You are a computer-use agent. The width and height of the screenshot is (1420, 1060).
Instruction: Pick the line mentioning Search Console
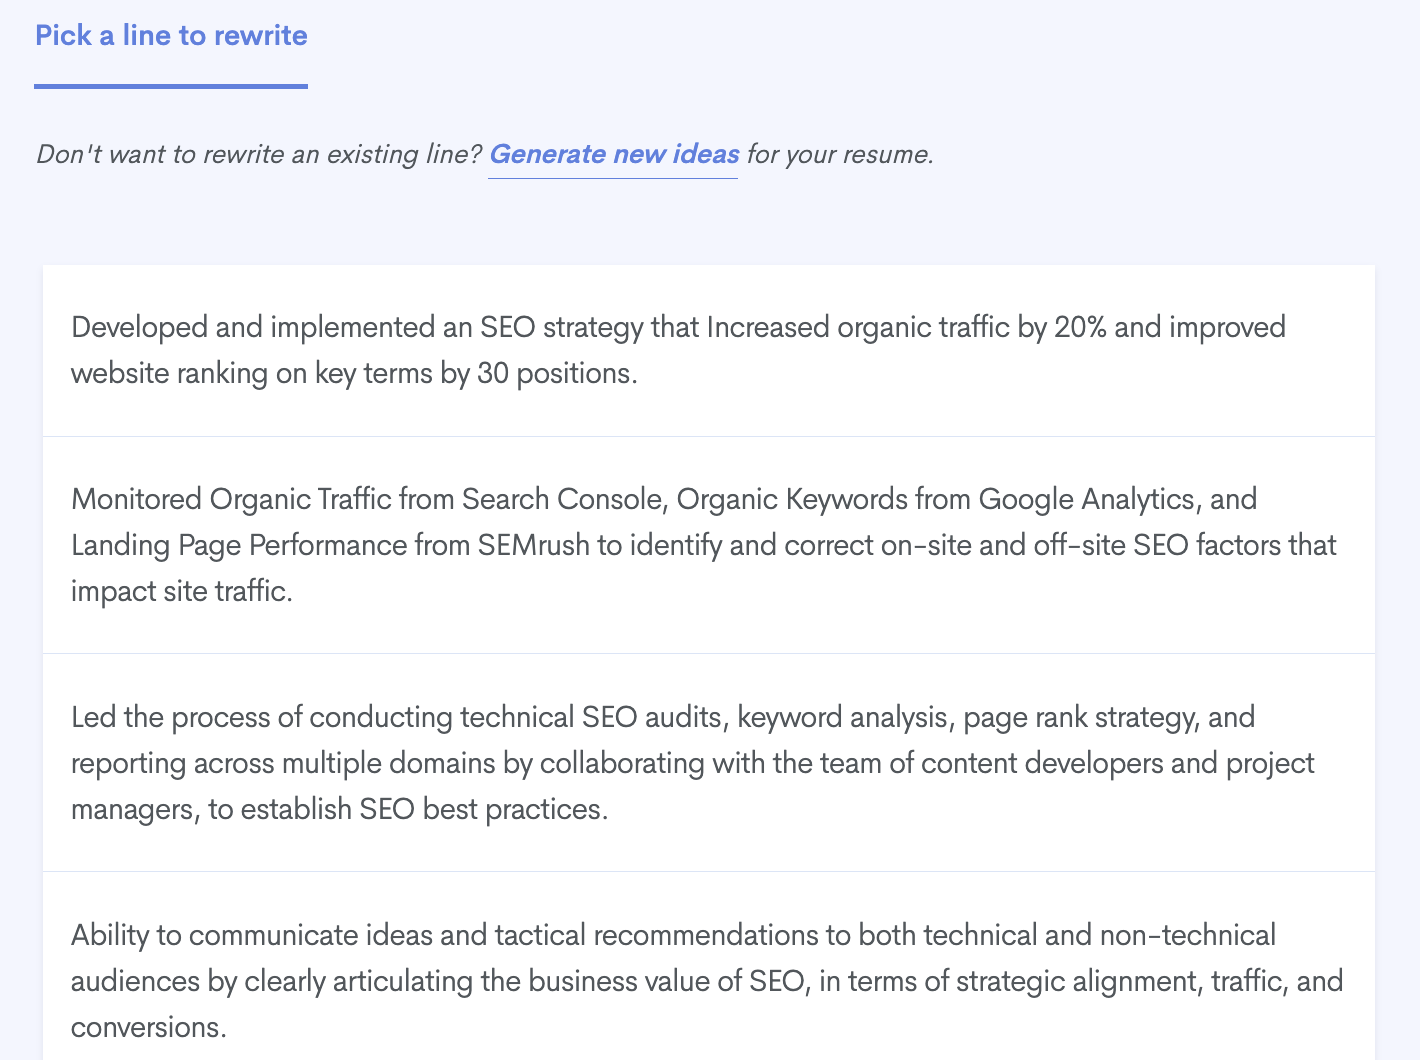click(709, 545)
